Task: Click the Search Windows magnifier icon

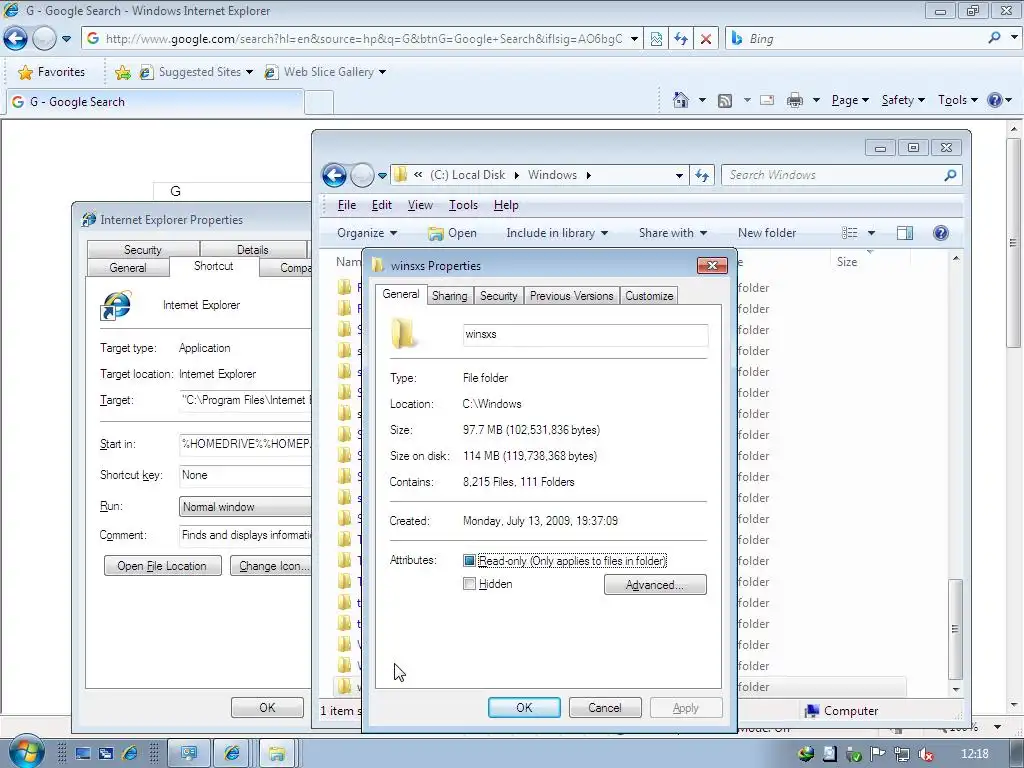Action: (950, 175)
